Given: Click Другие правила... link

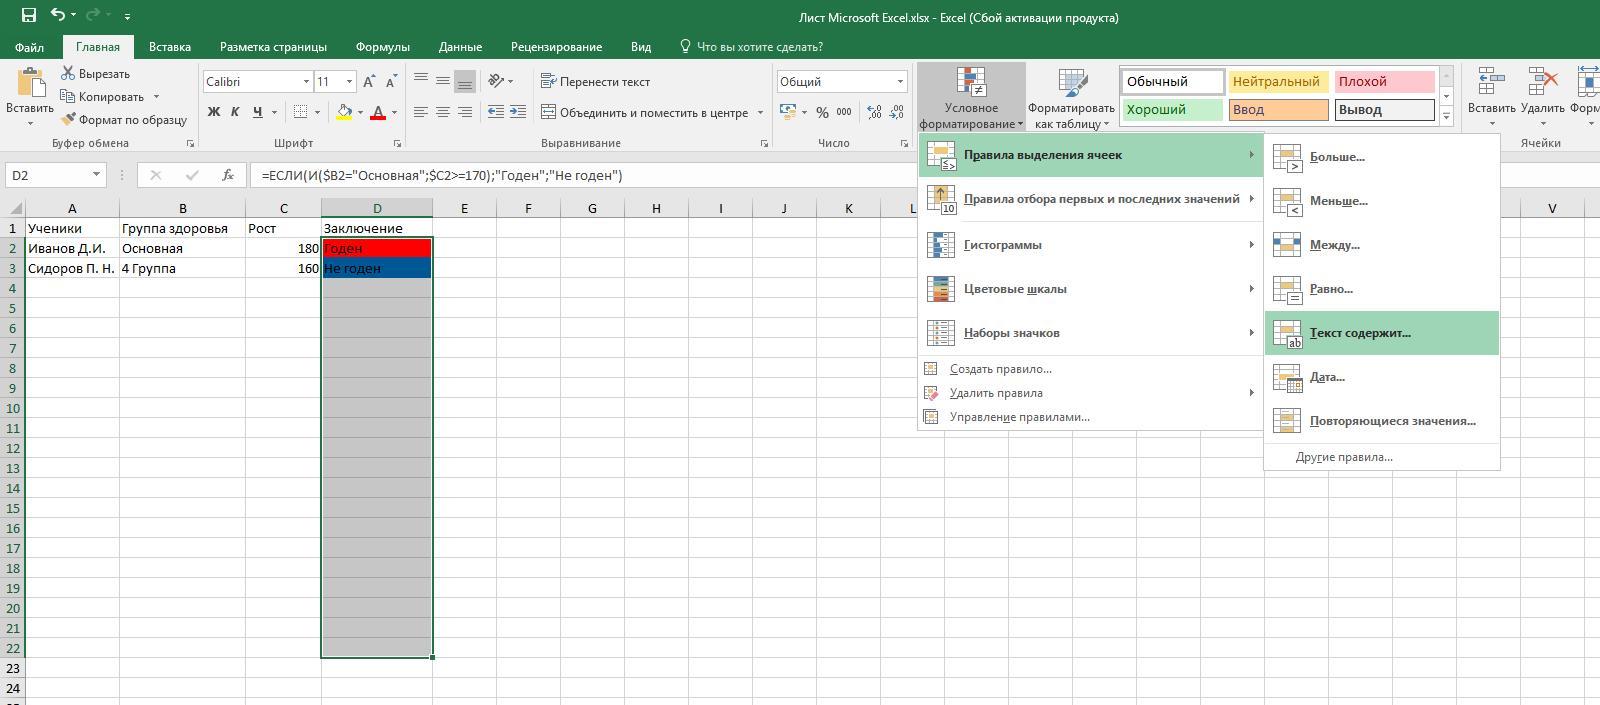Looking at the screenshot, I should 1344,457.
